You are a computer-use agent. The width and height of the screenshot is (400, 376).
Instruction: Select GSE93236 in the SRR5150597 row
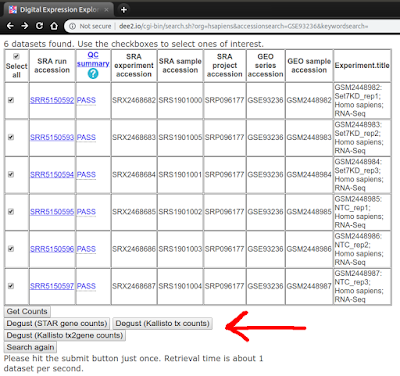266,286
